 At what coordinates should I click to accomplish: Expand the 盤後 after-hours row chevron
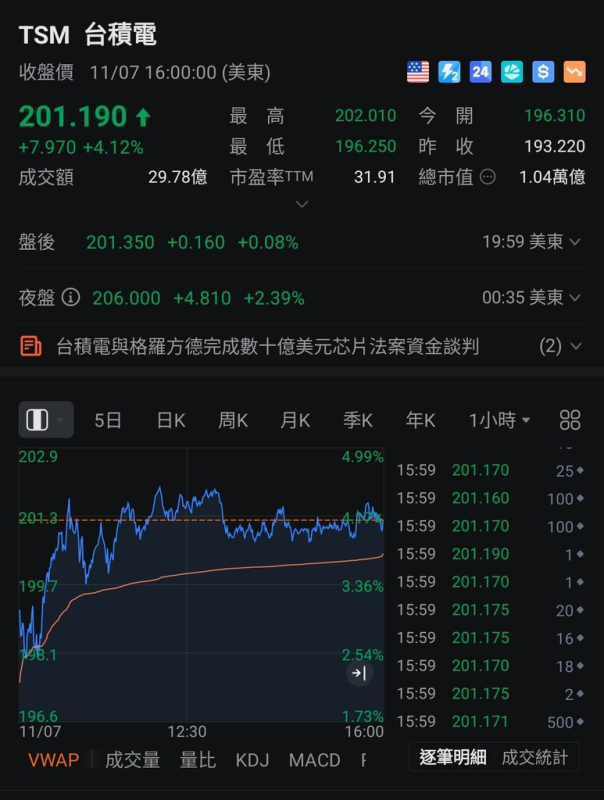tap(575, 242)
